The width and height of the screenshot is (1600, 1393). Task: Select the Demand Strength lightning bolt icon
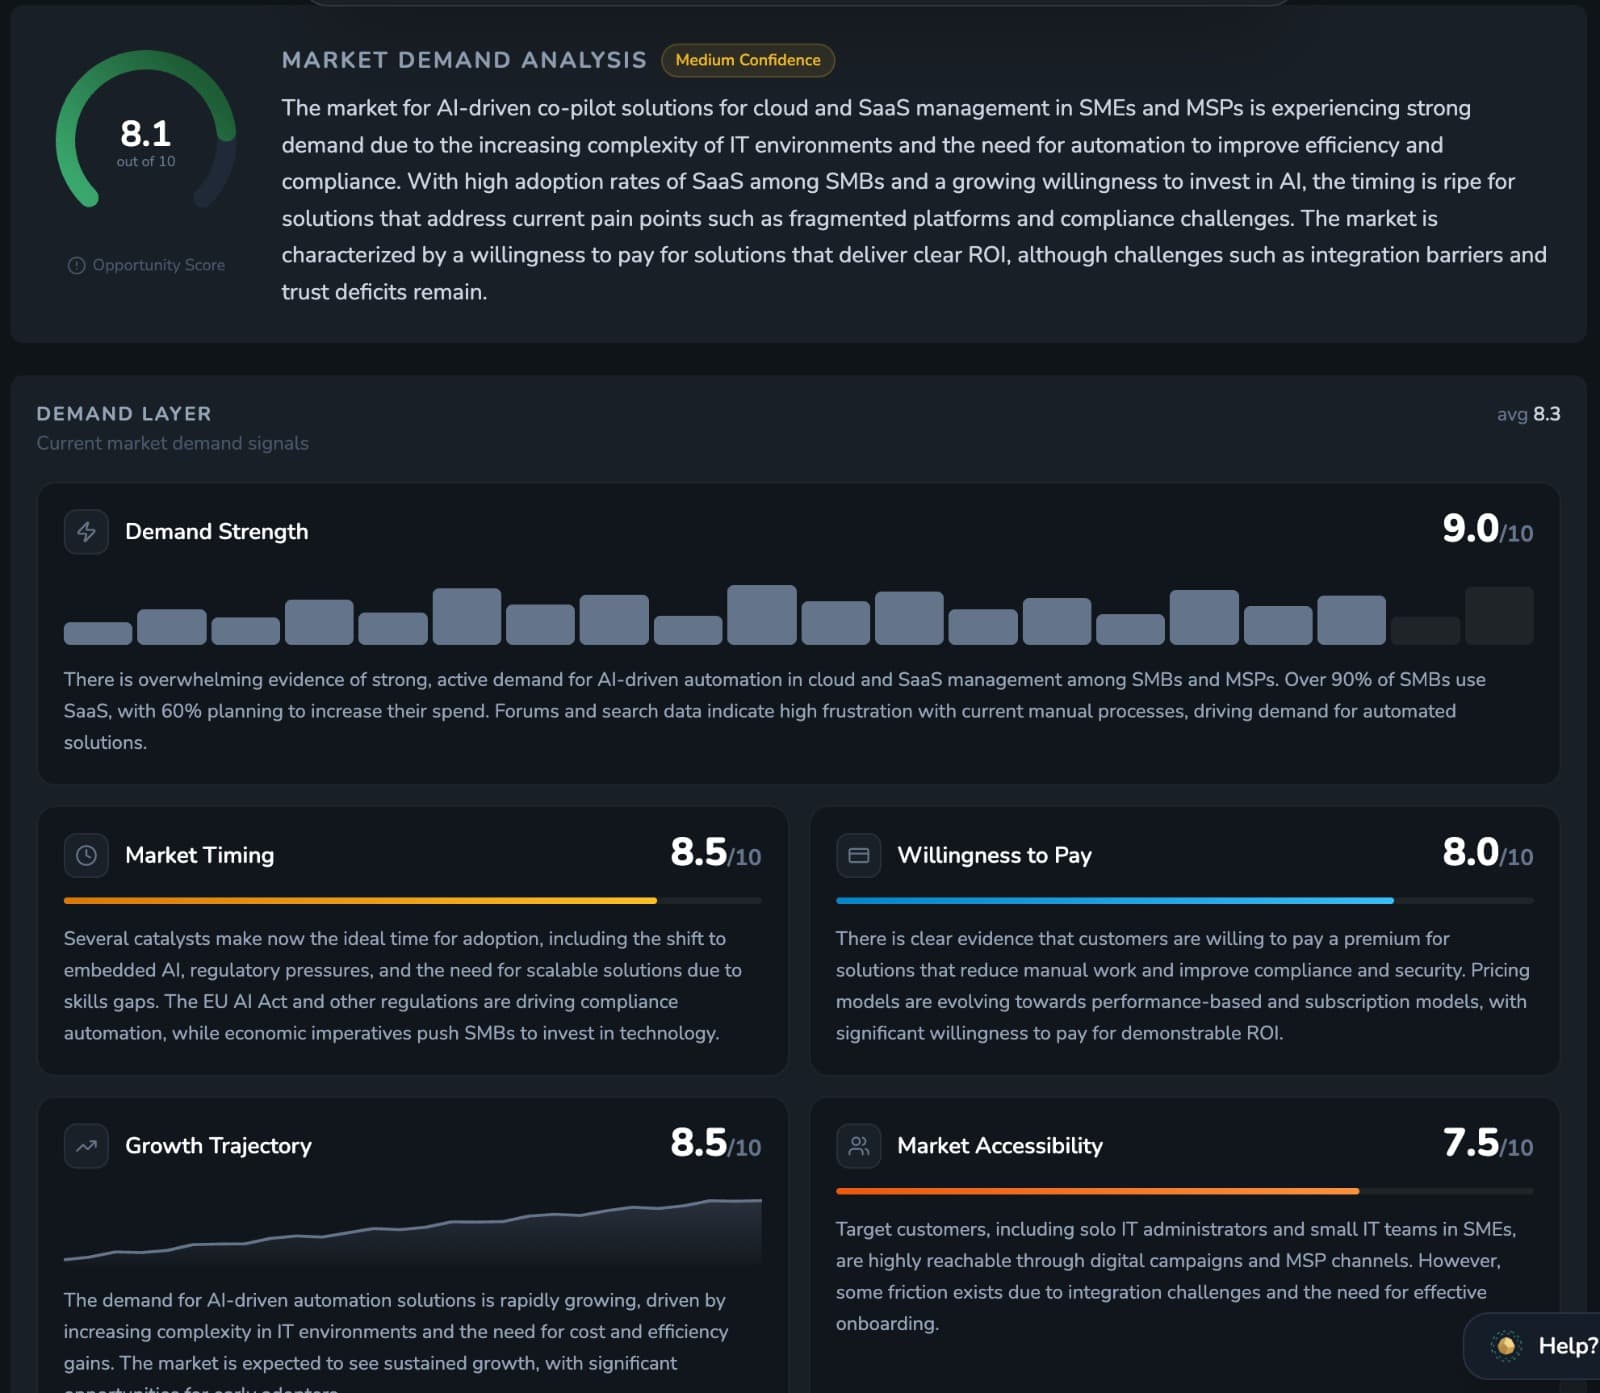86,532
